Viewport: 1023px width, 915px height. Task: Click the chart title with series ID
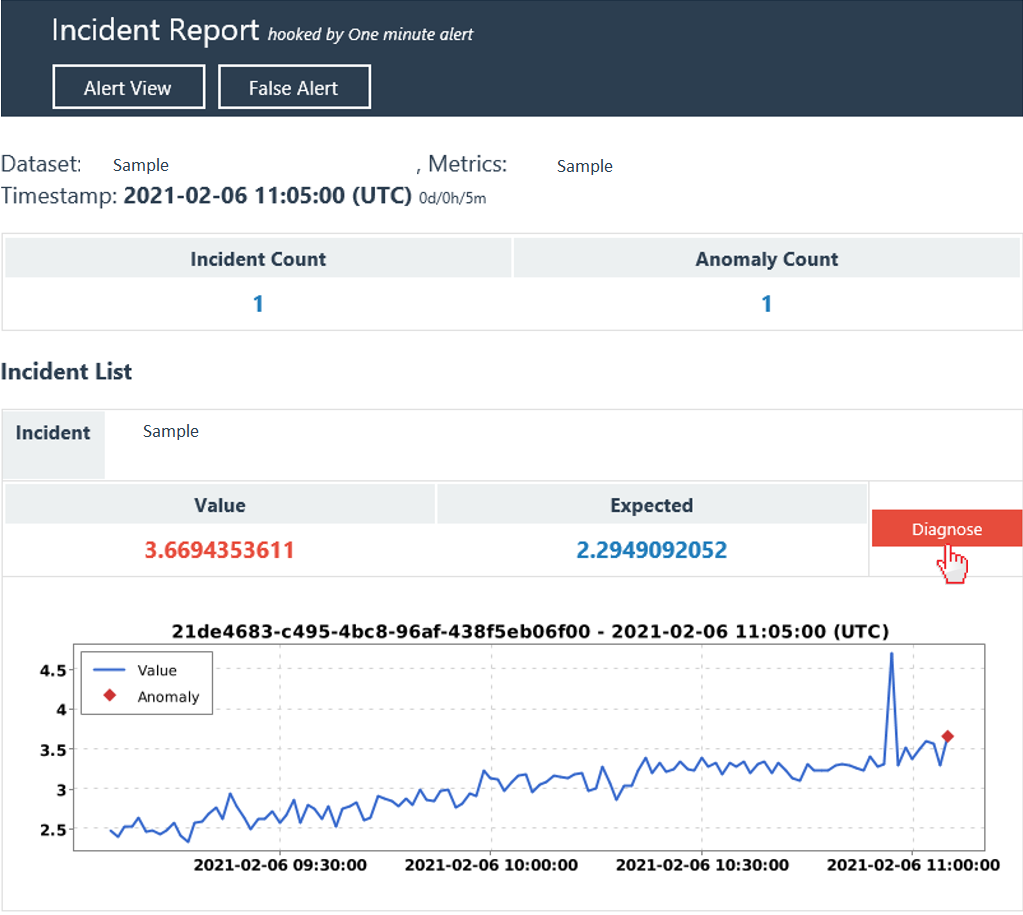point(530,632)
